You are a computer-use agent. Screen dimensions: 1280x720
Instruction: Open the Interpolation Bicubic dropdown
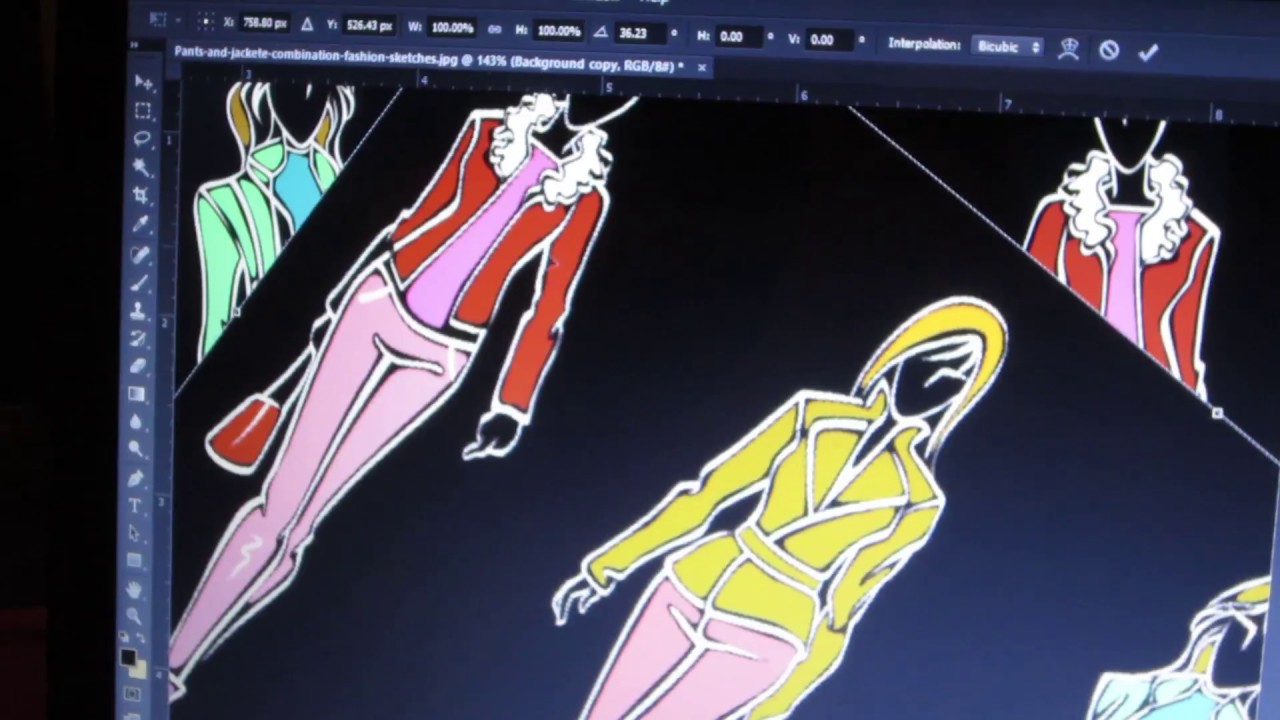[x=1008, y=46]
